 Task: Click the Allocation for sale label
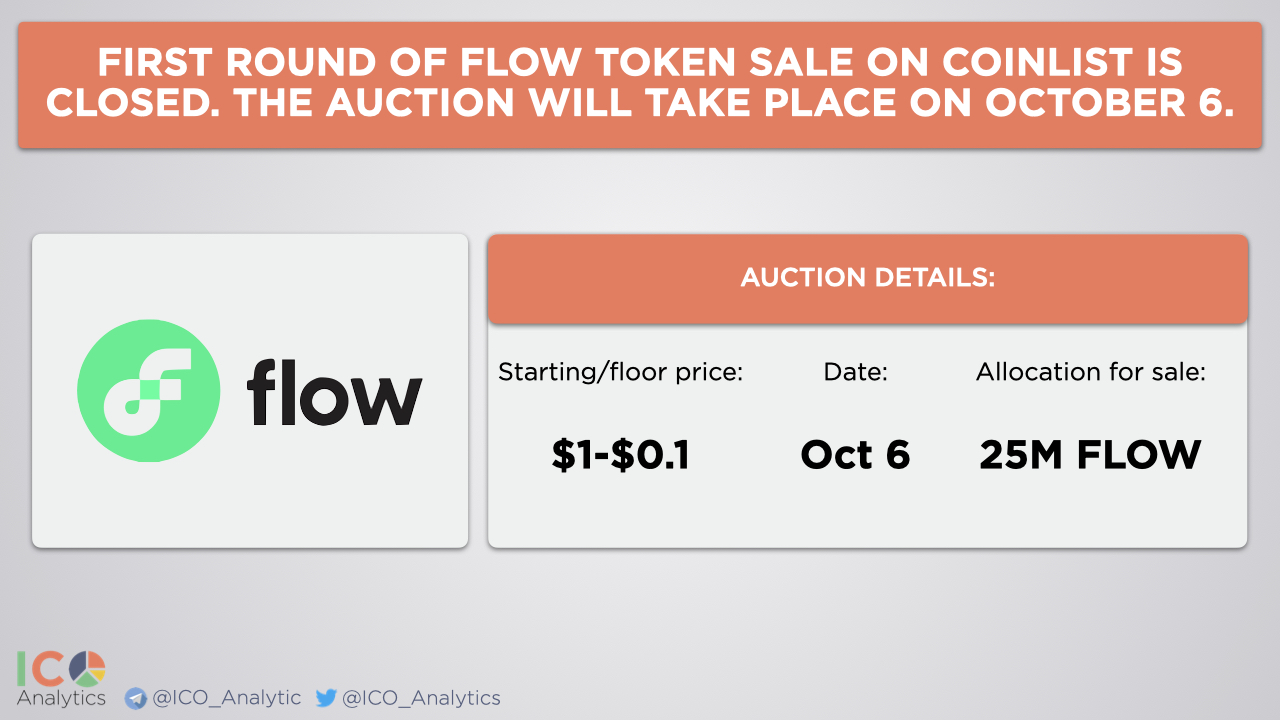[1091, 373]
